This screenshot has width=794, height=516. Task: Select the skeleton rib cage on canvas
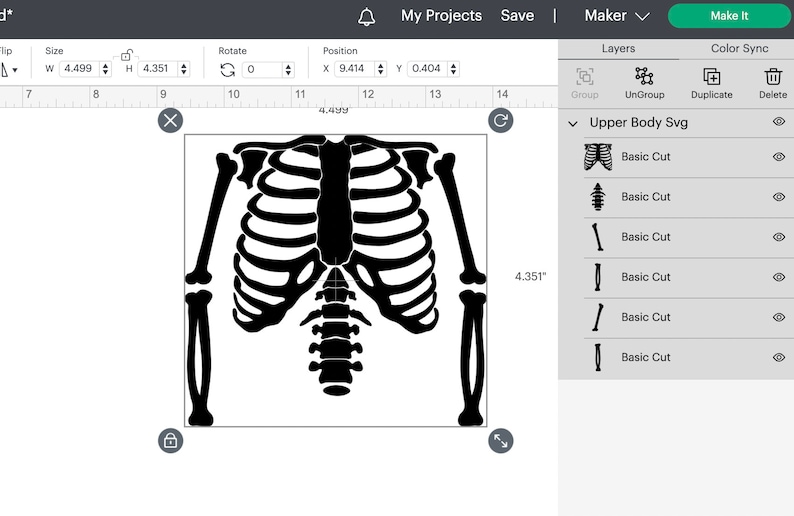click(335, 233)
